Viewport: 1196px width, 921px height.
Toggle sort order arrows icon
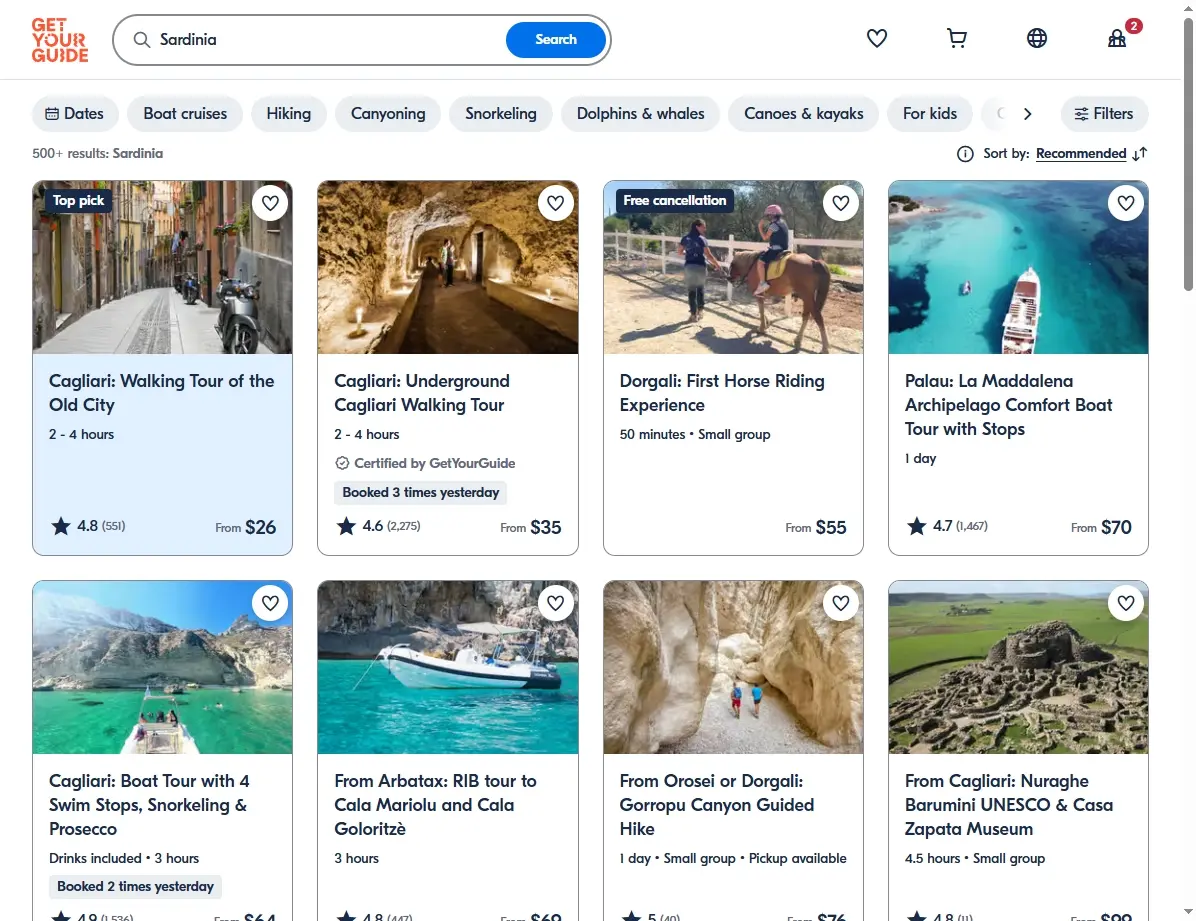point(1140,154)
